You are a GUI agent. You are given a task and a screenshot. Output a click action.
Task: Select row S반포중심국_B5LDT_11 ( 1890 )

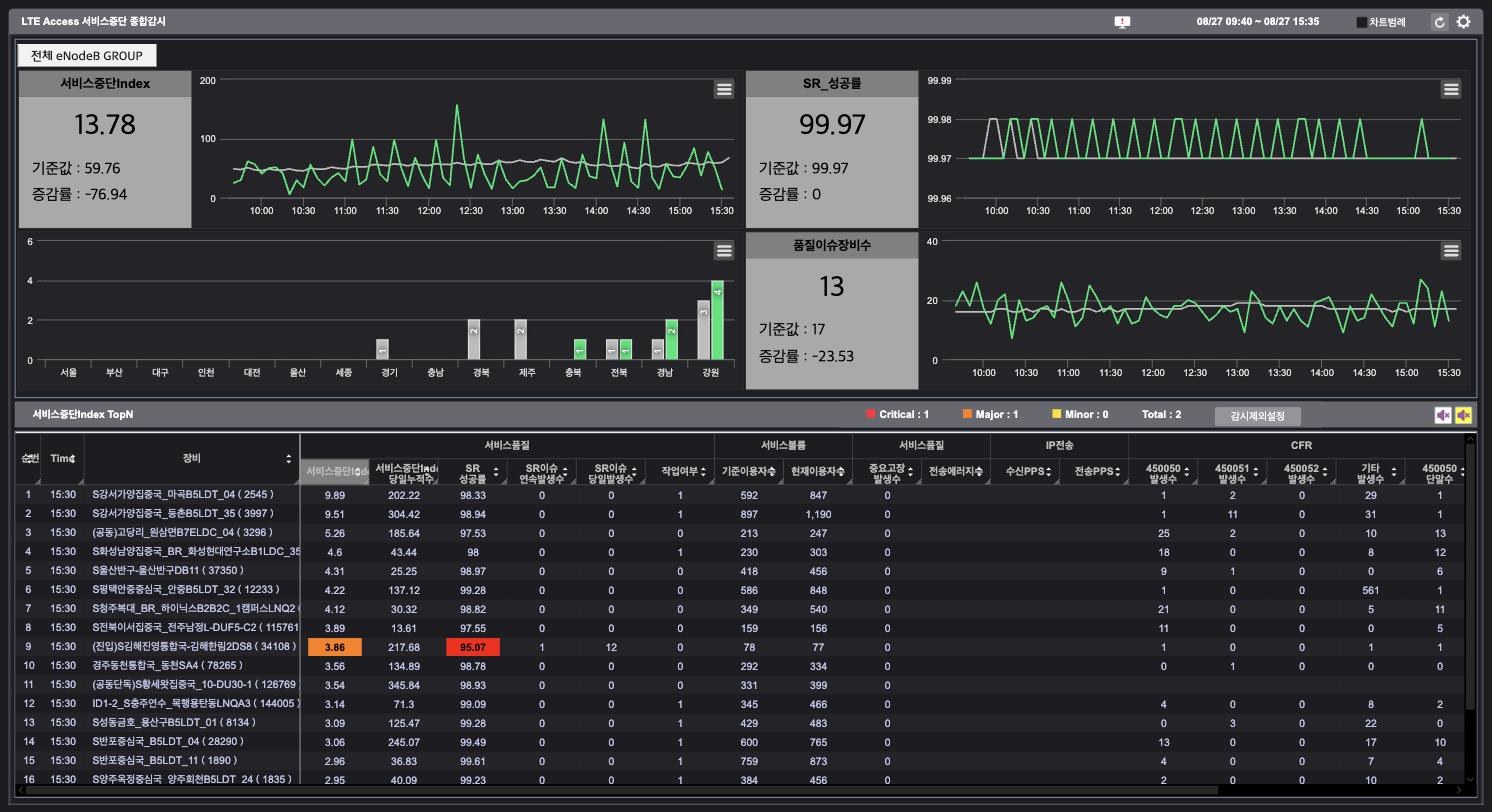tap(740, 761)
